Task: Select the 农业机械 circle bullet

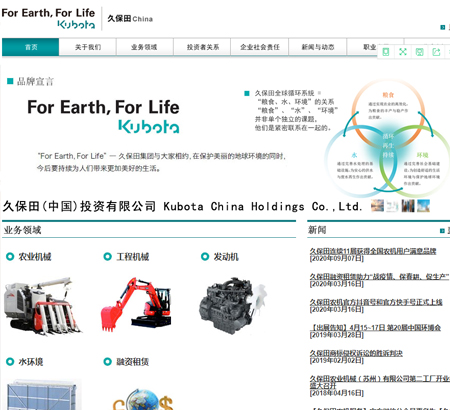Action: 10,257
